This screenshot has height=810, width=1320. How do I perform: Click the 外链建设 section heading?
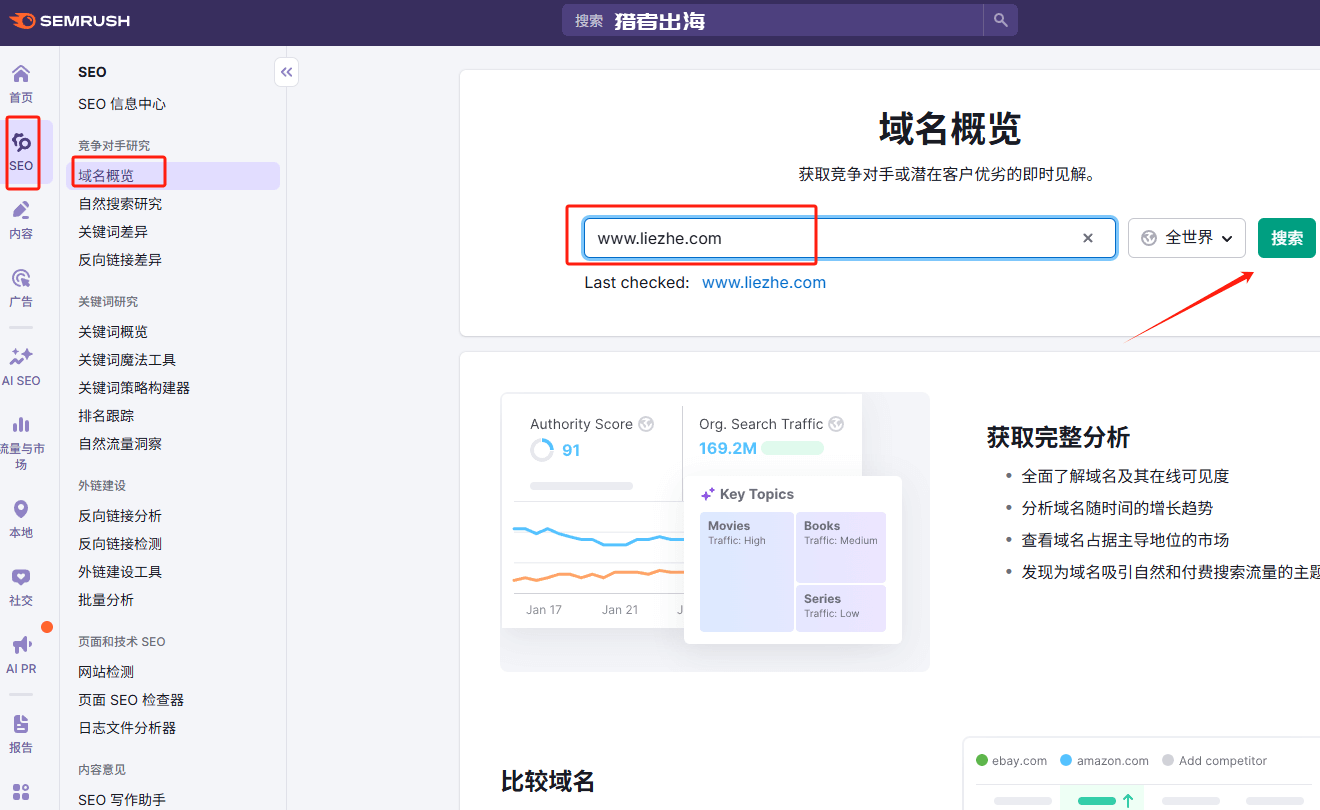(x=102, y=486)
